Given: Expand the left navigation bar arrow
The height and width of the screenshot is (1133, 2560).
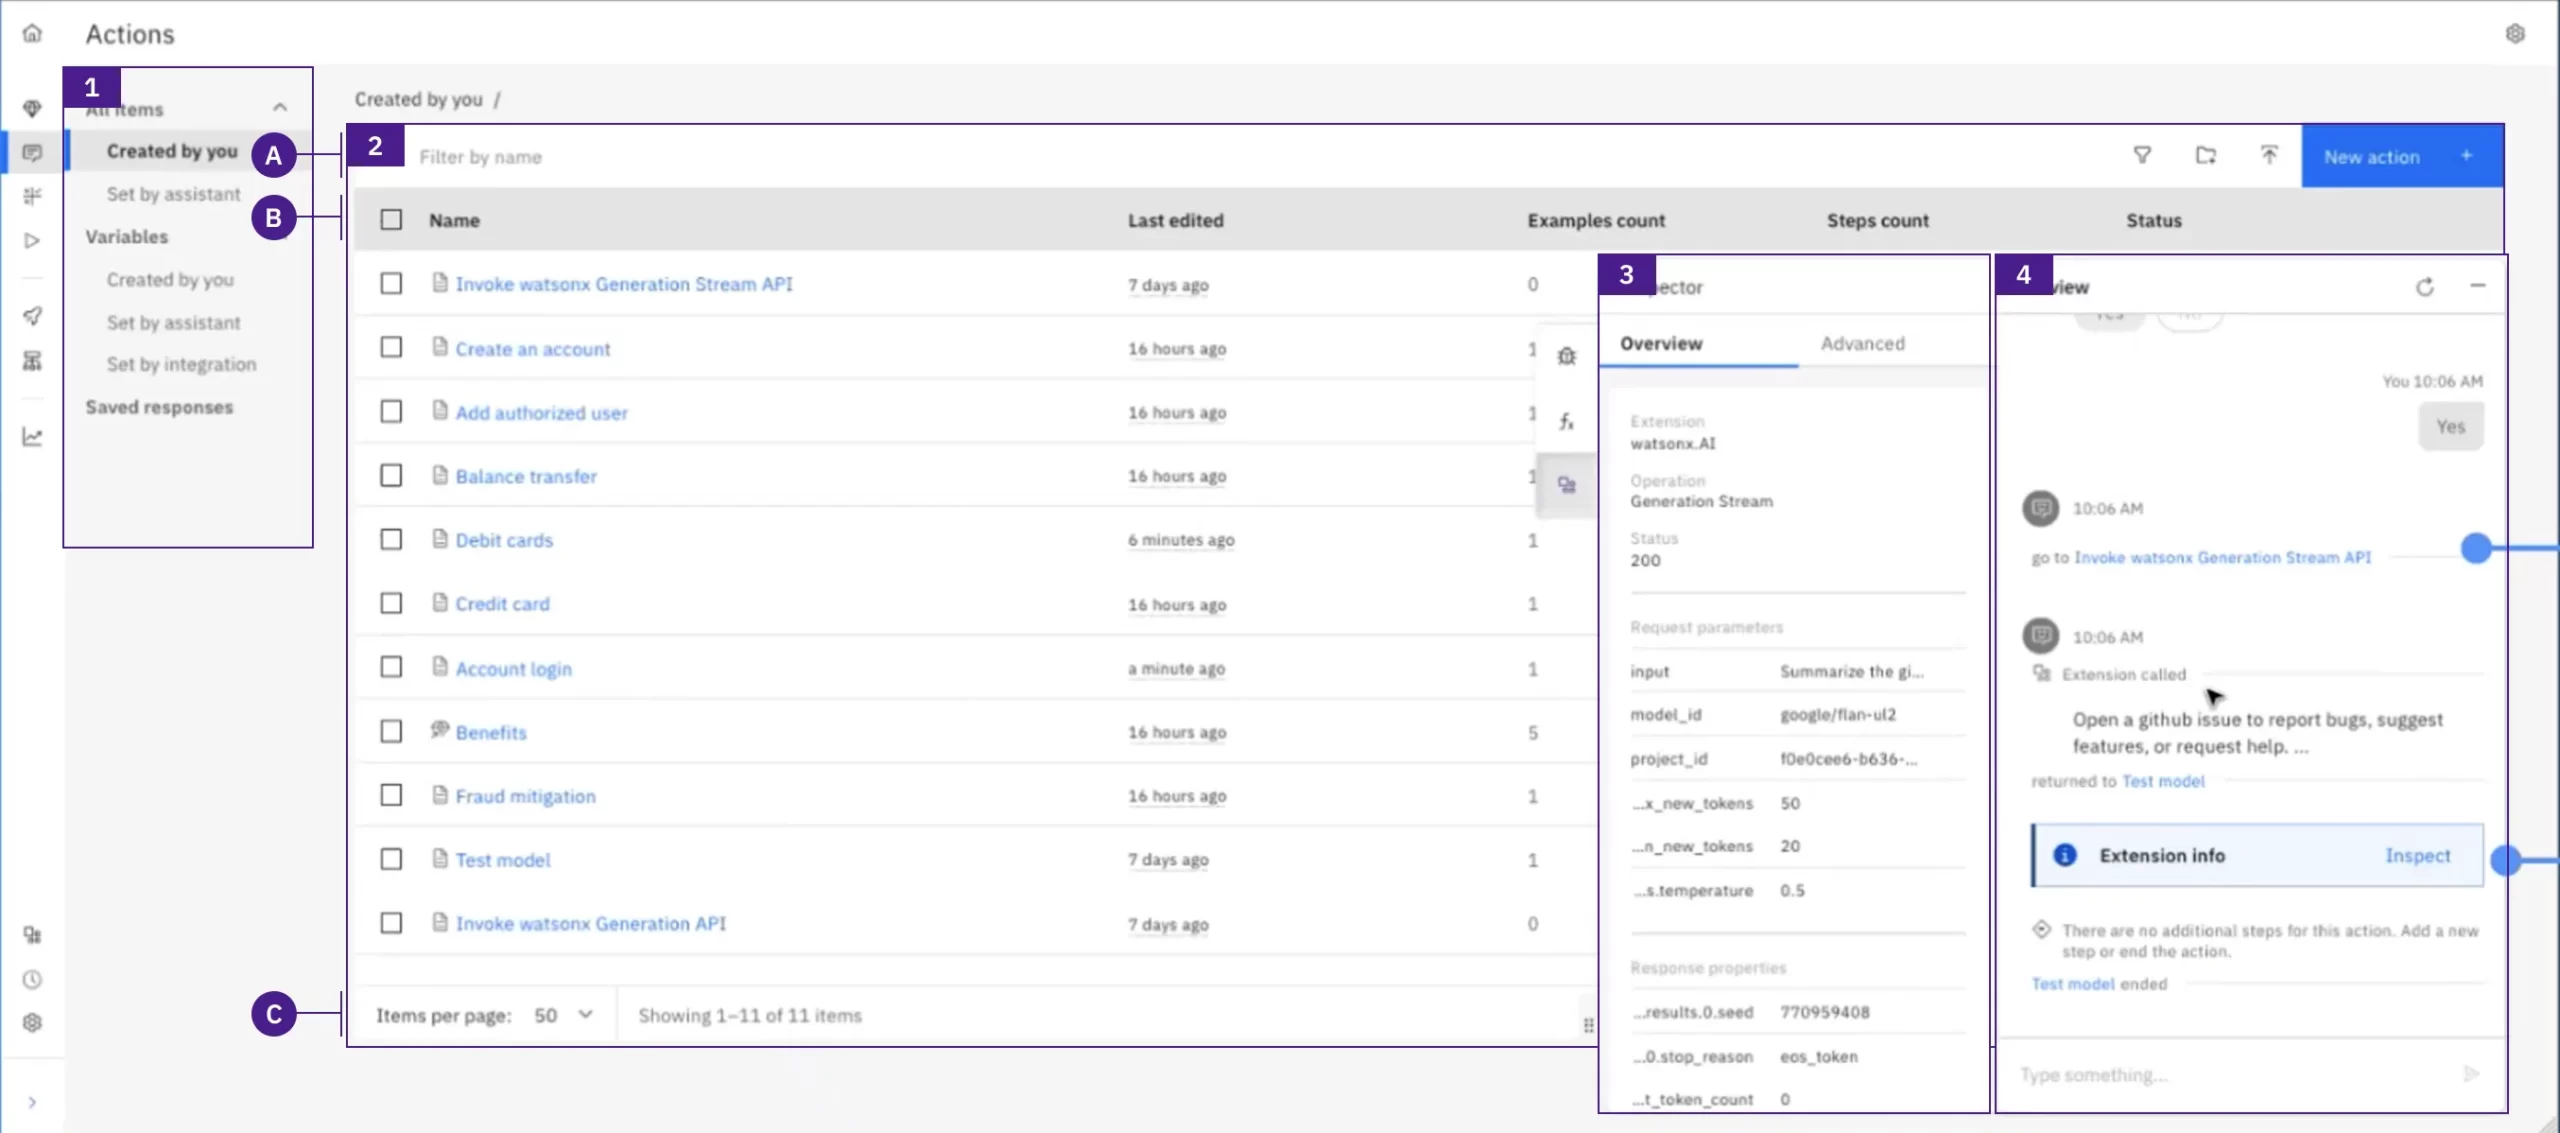Looking at the screenshot, I should tap(33, 1102).
